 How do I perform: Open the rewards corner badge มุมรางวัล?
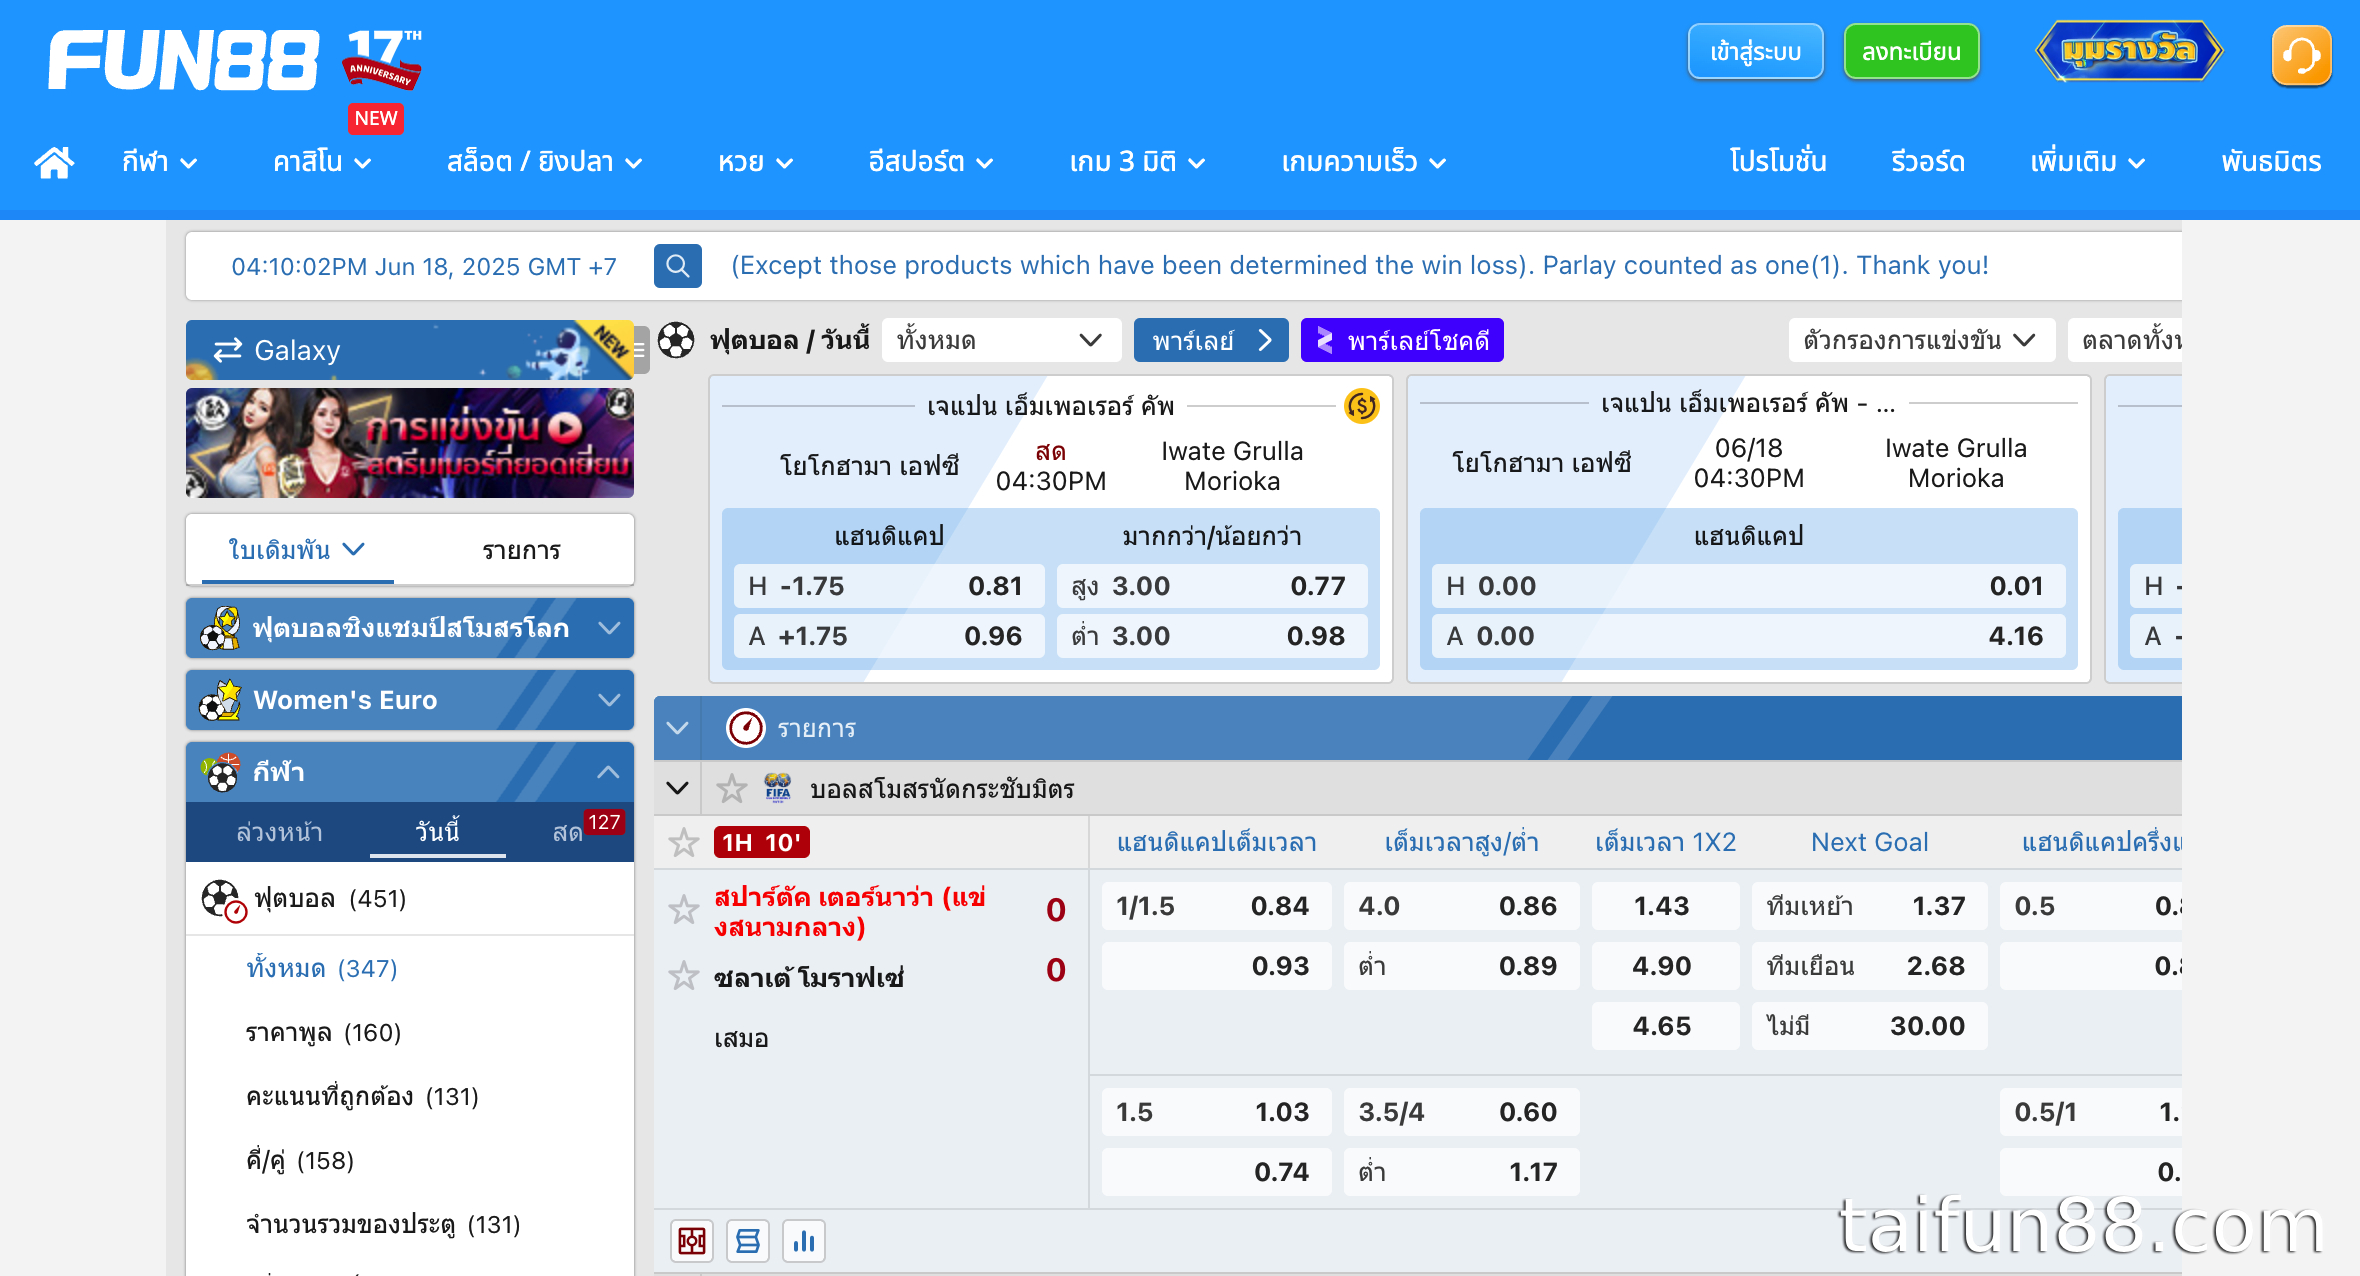2129,51
